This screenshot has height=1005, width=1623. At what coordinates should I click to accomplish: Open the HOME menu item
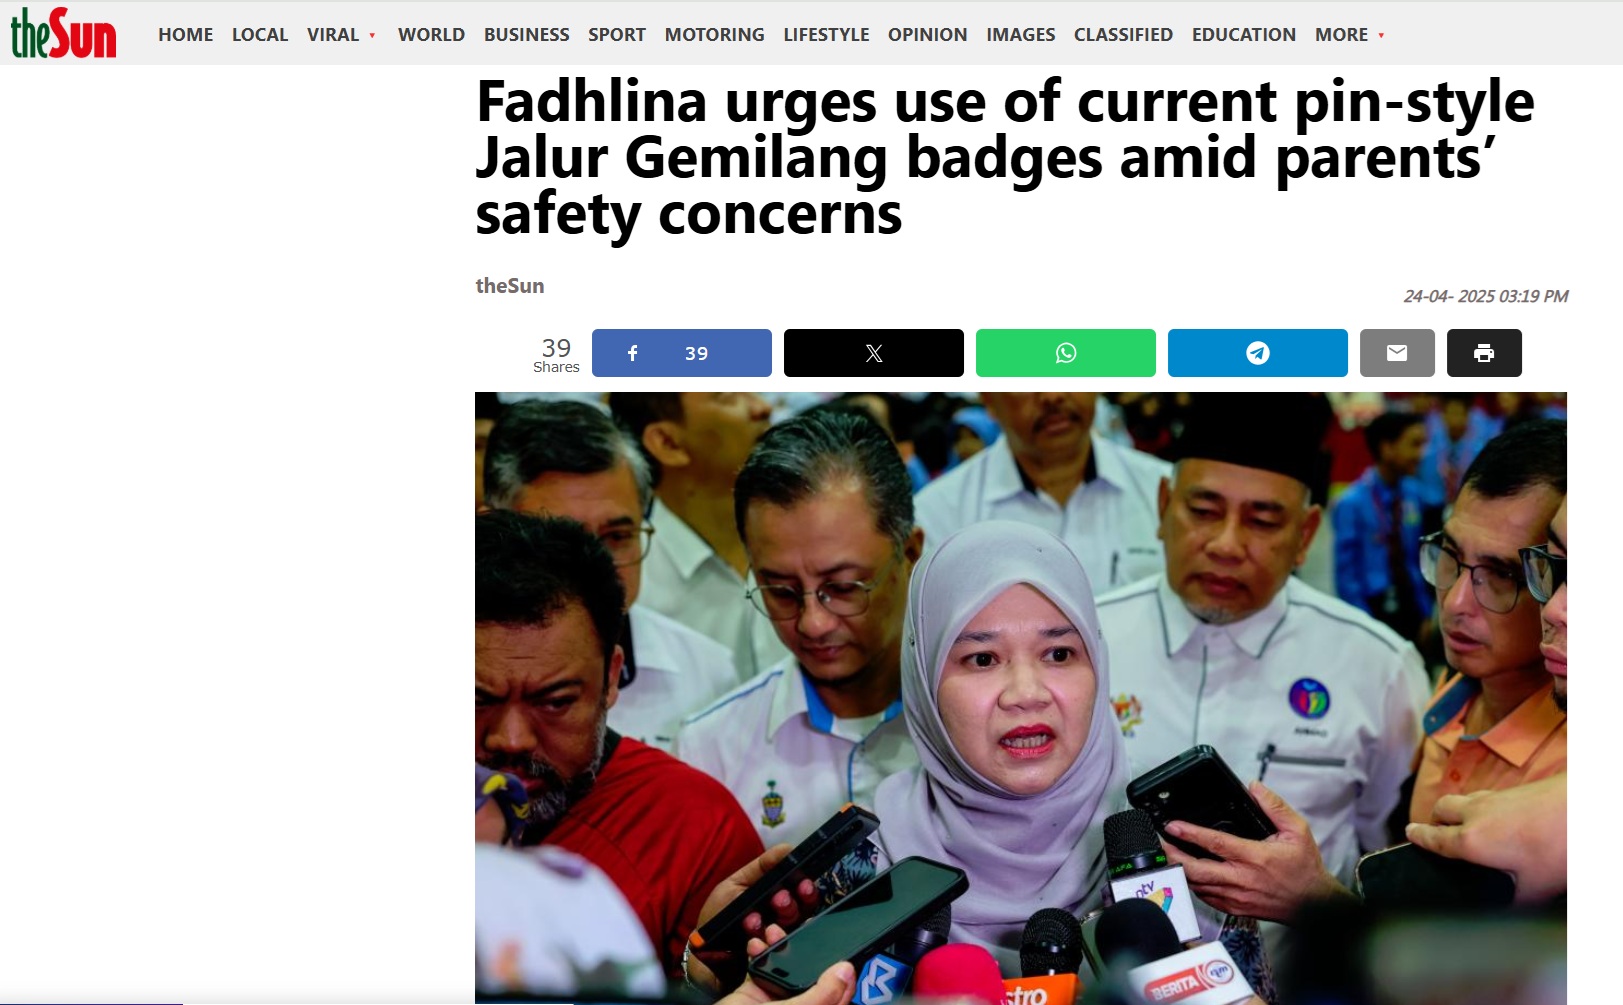click(x=185, y=35)
